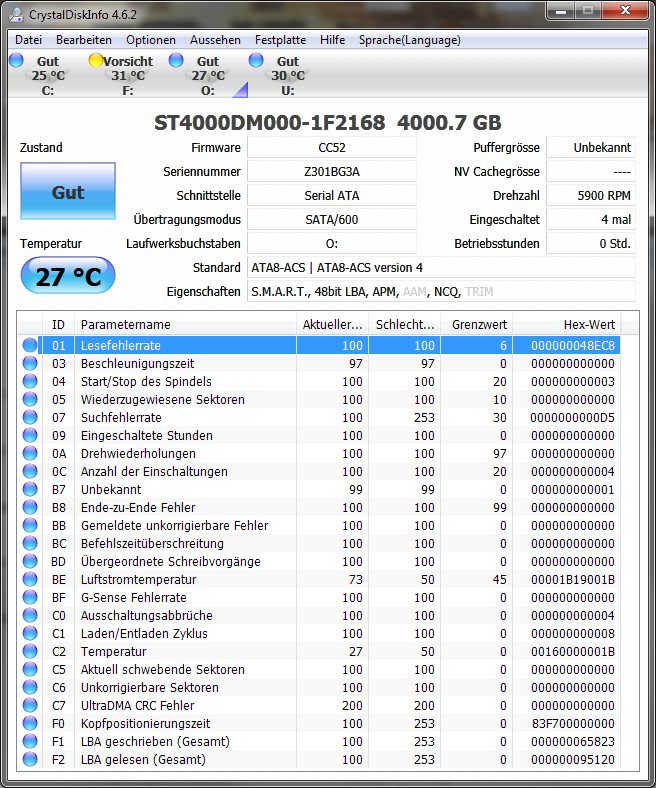Select drive O: with 27 °C
656x788 pixels.
click(x=208, y=75)
